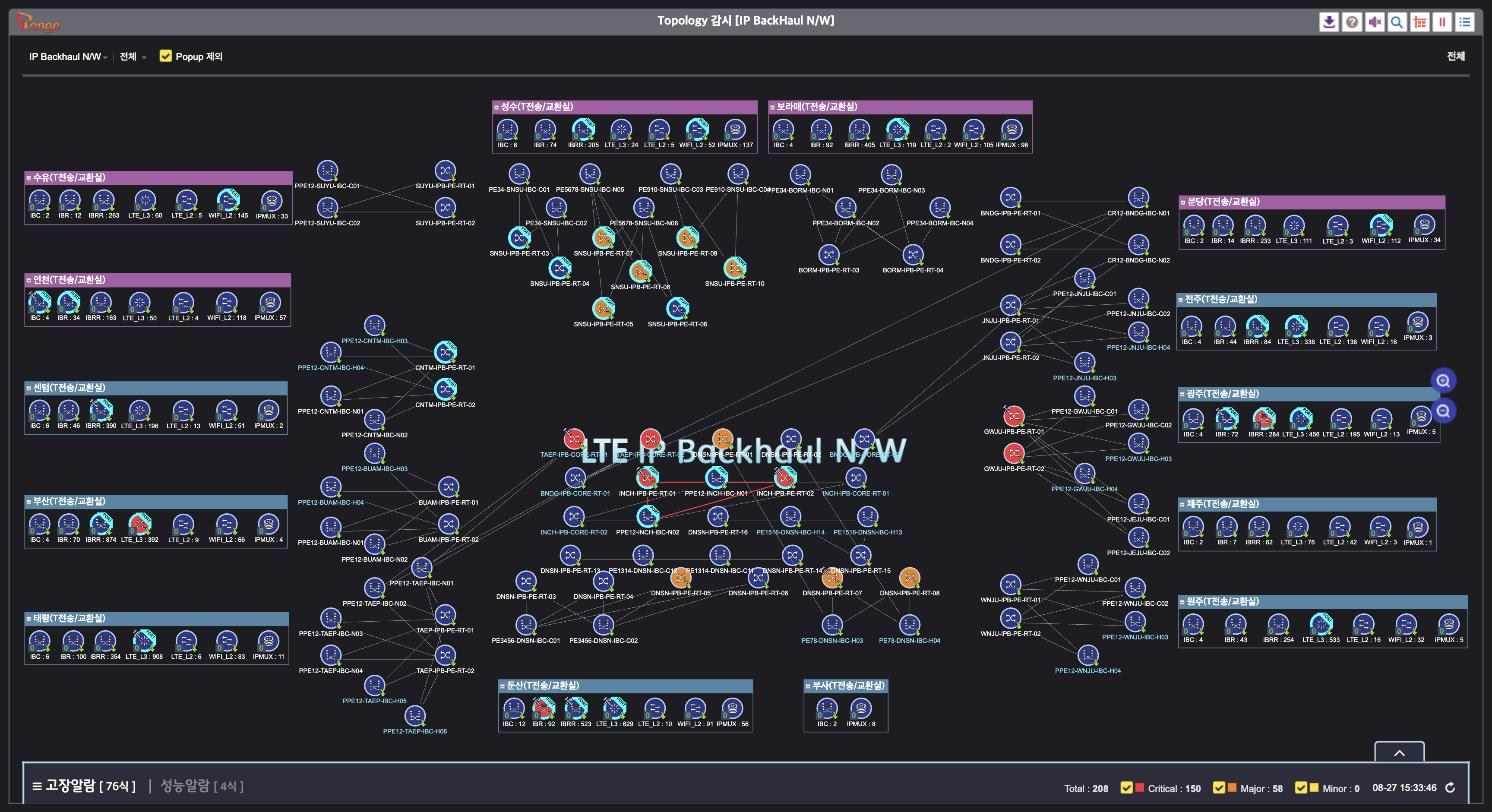
Task: Click the 08-27 15:33:46 timestamp
Action: tap(1405, 789)
